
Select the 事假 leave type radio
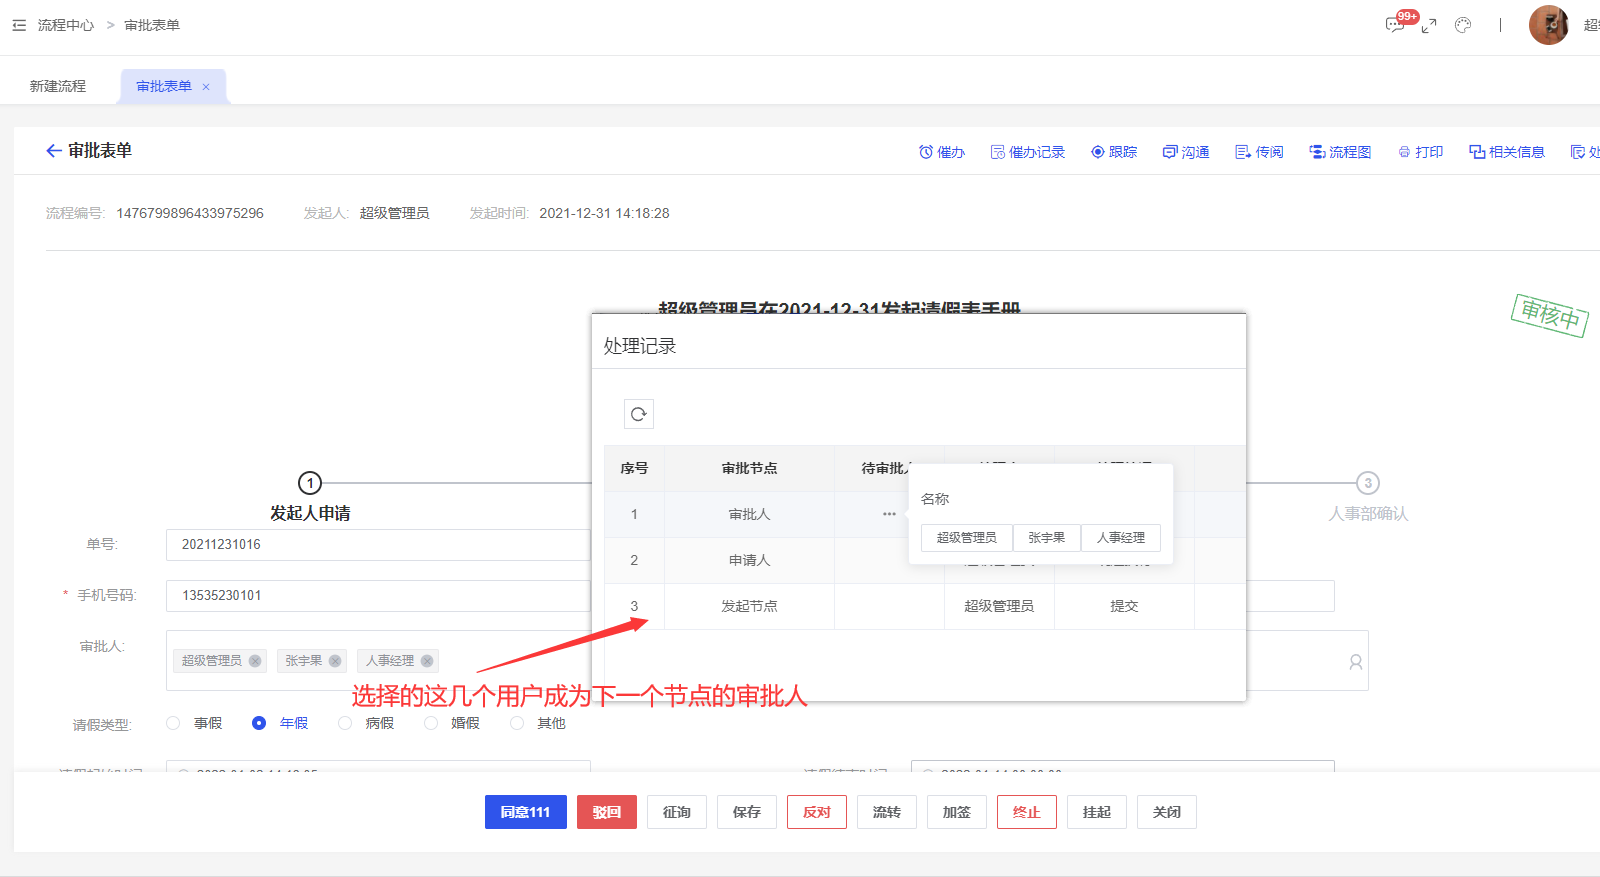174,723
